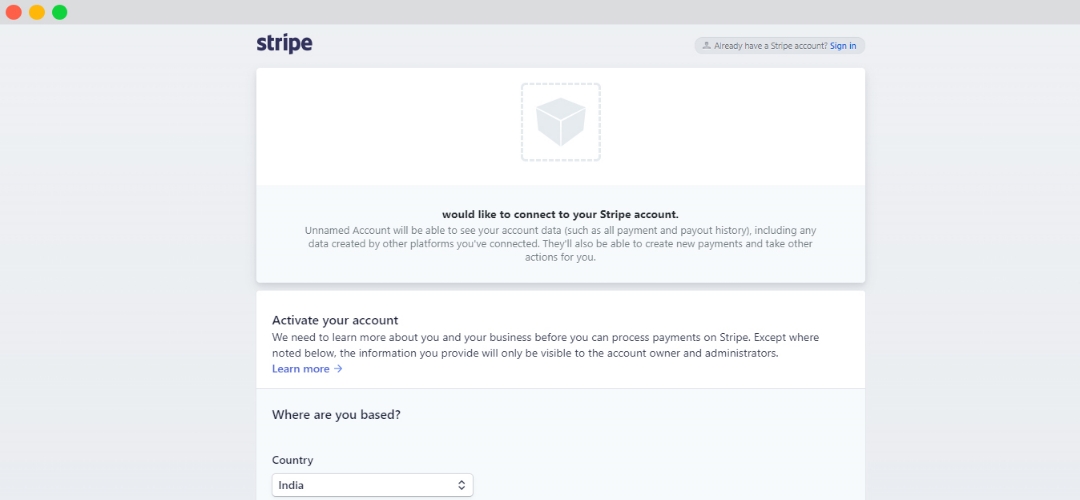The height and width of the screenshot is (500, 1080).
Task: Open the Sign in link
Action: point(843,46)
